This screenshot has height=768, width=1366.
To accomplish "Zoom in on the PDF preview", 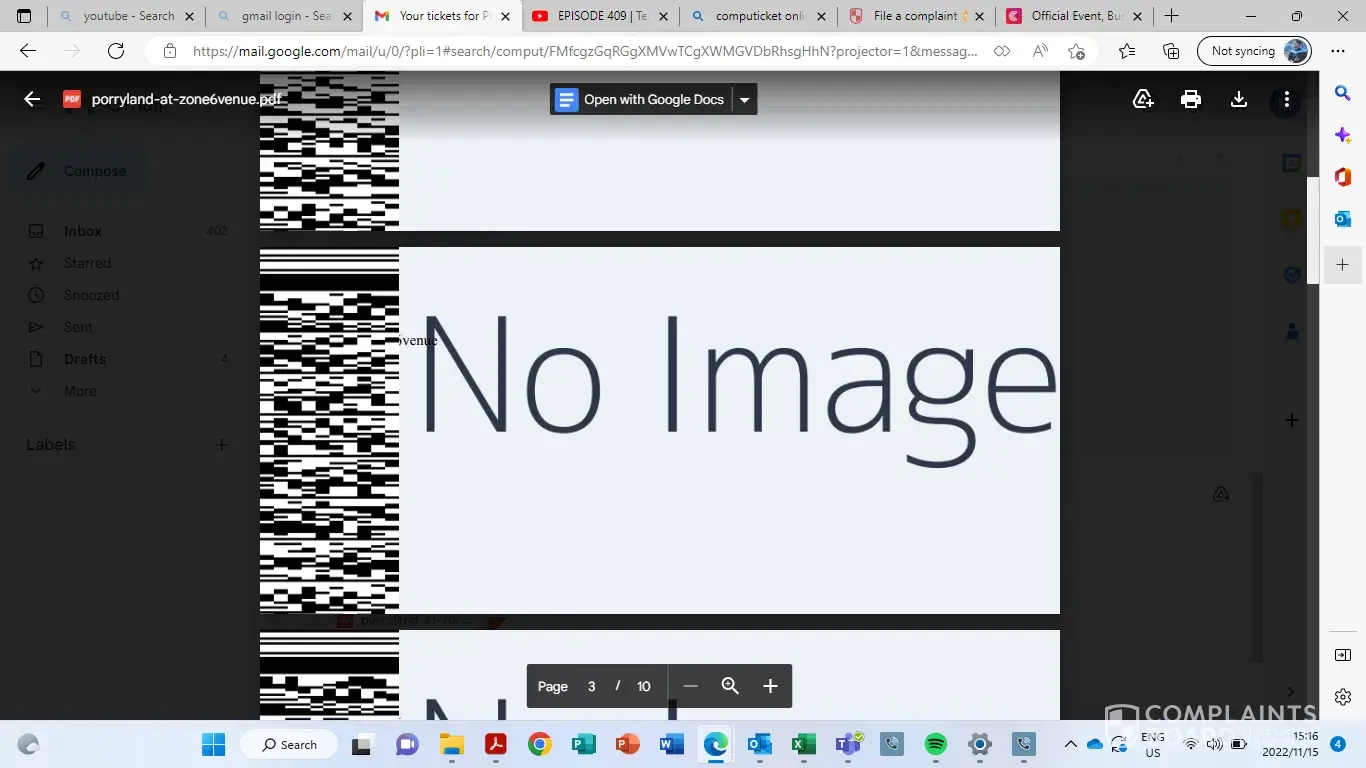I will [x=770, y=686].
